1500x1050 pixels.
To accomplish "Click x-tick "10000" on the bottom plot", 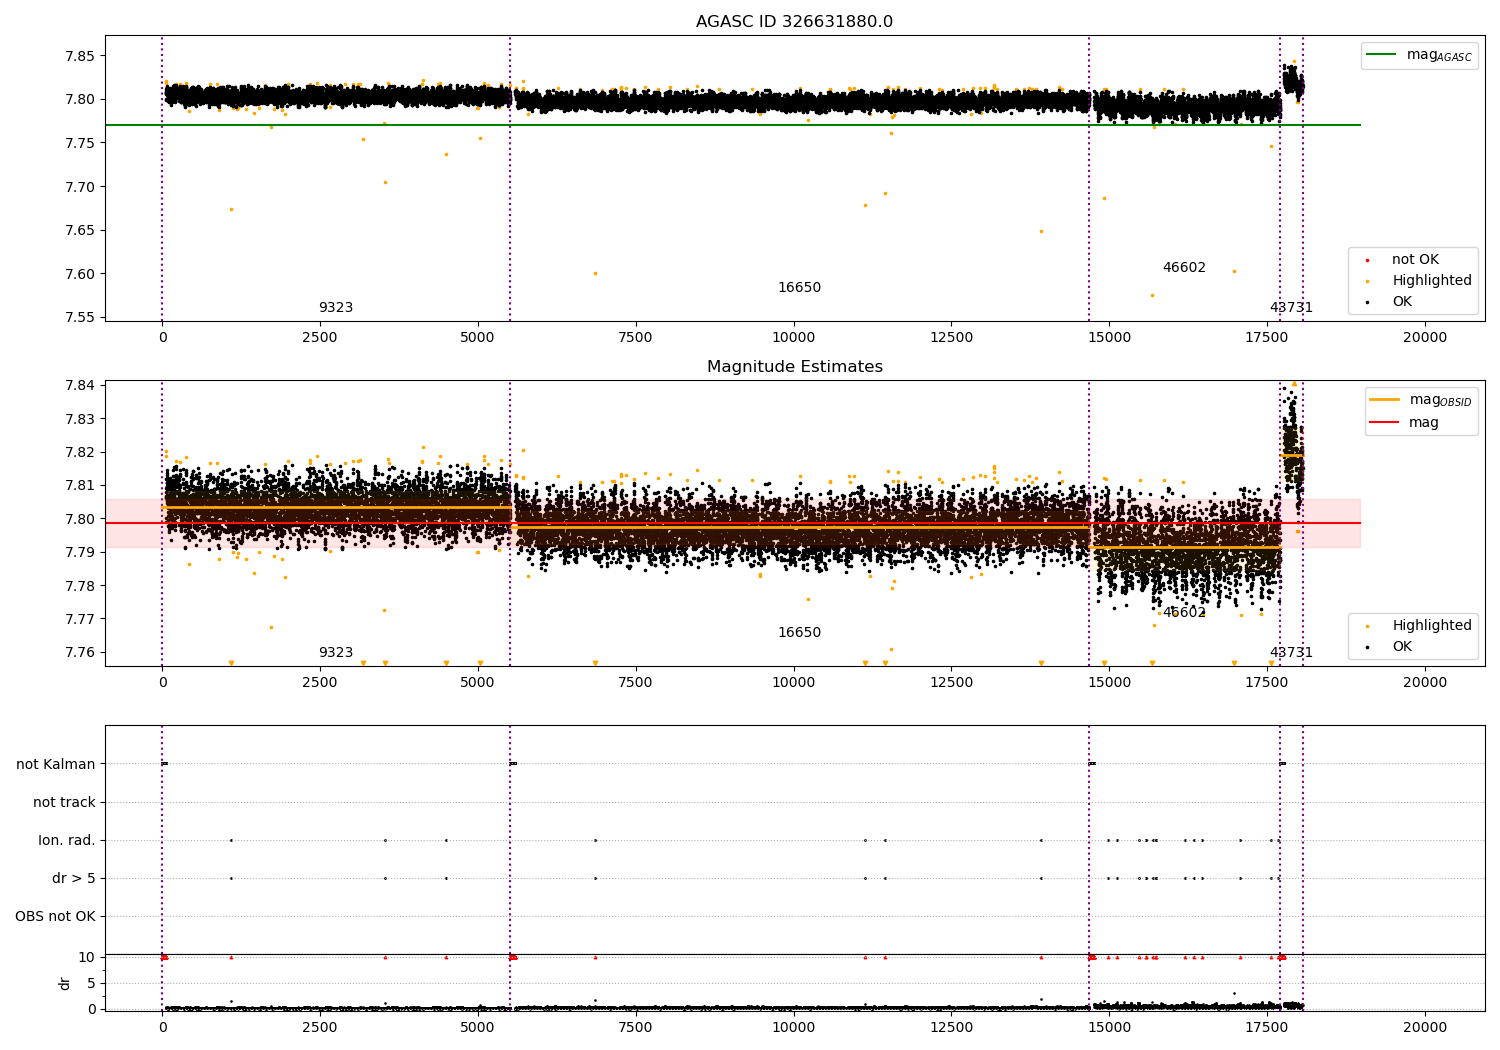I will [794, 1027].
